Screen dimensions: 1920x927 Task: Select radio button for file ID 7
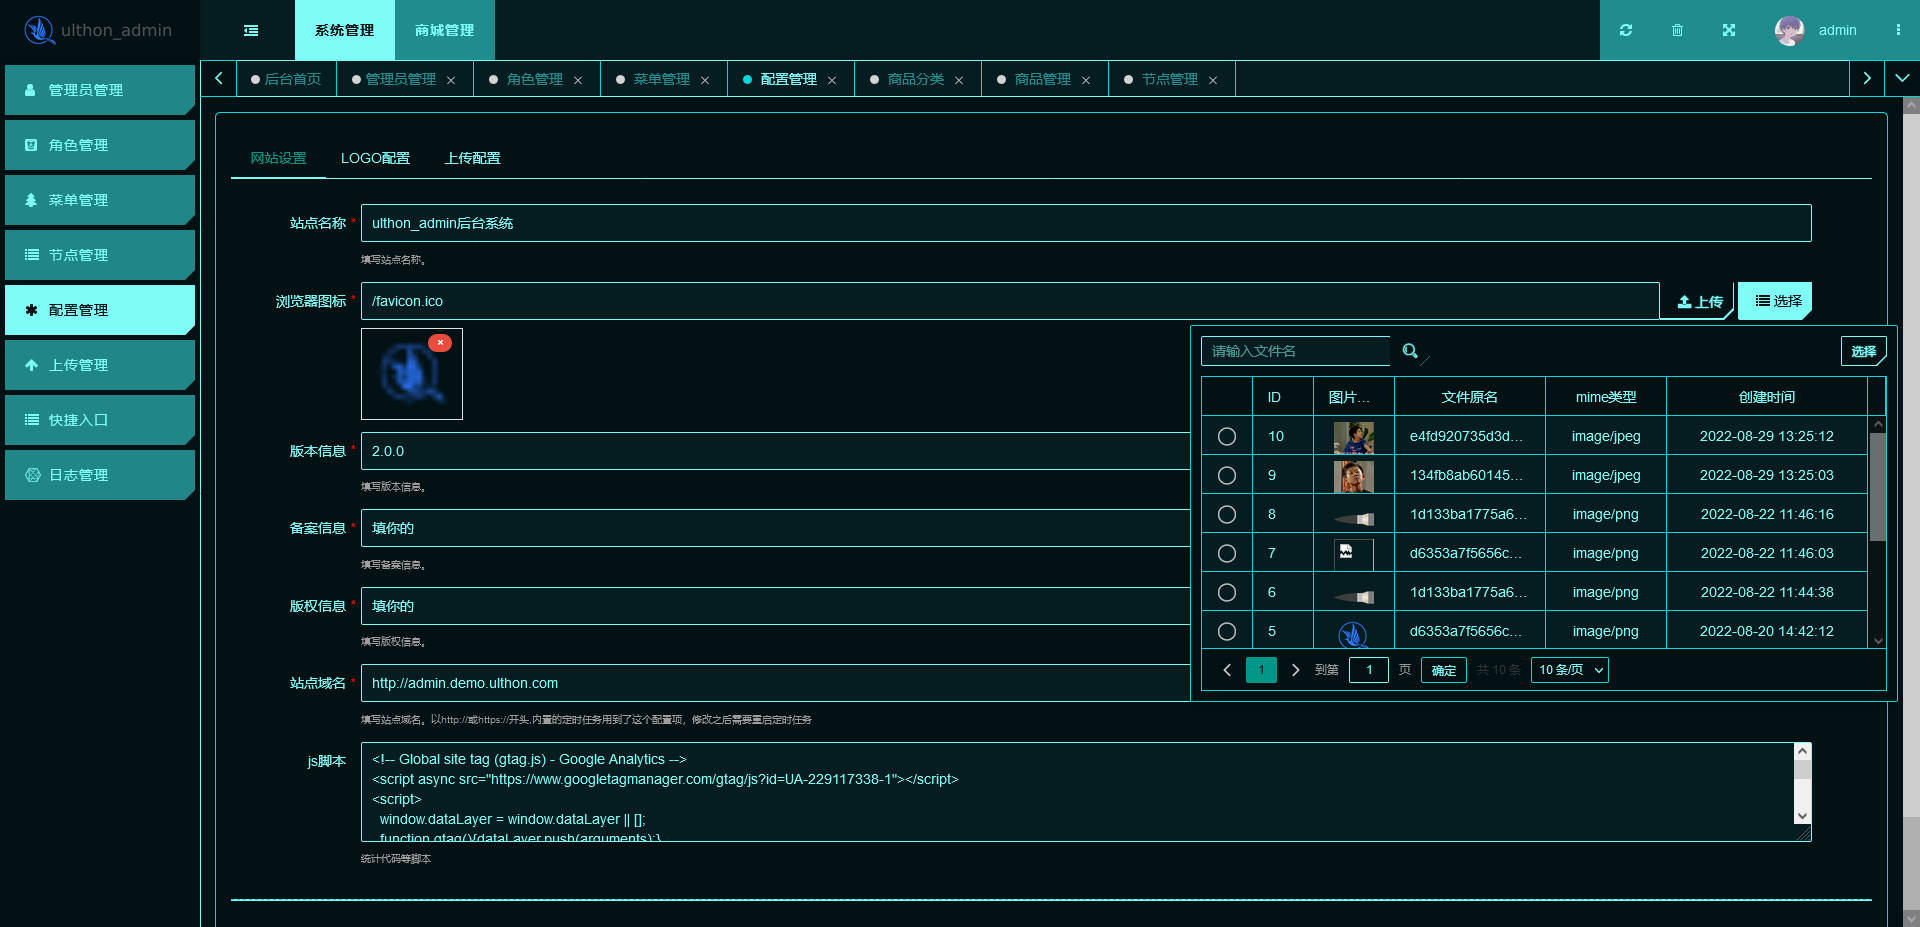click(x=1227, y=553)
